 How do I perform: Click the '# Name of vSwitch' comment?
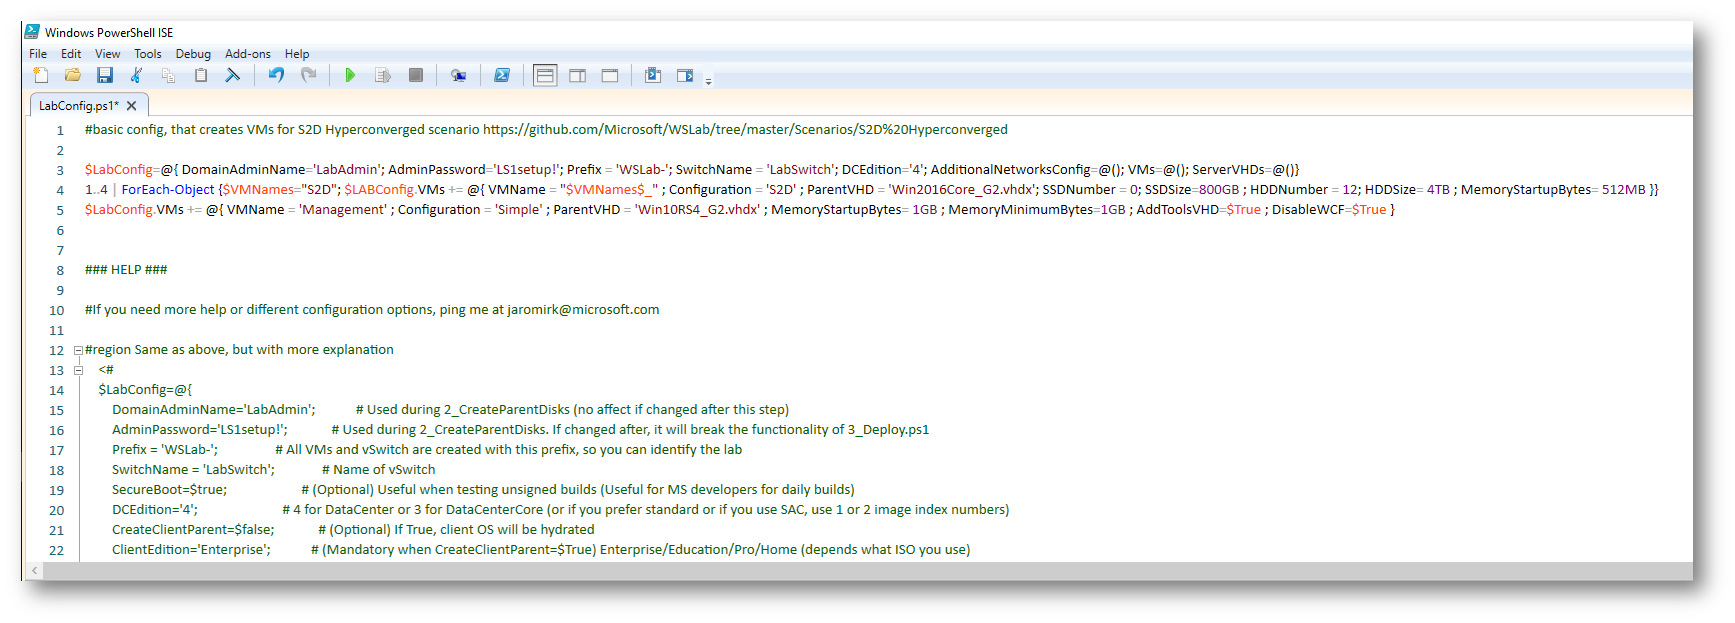[x=378, y=470]
